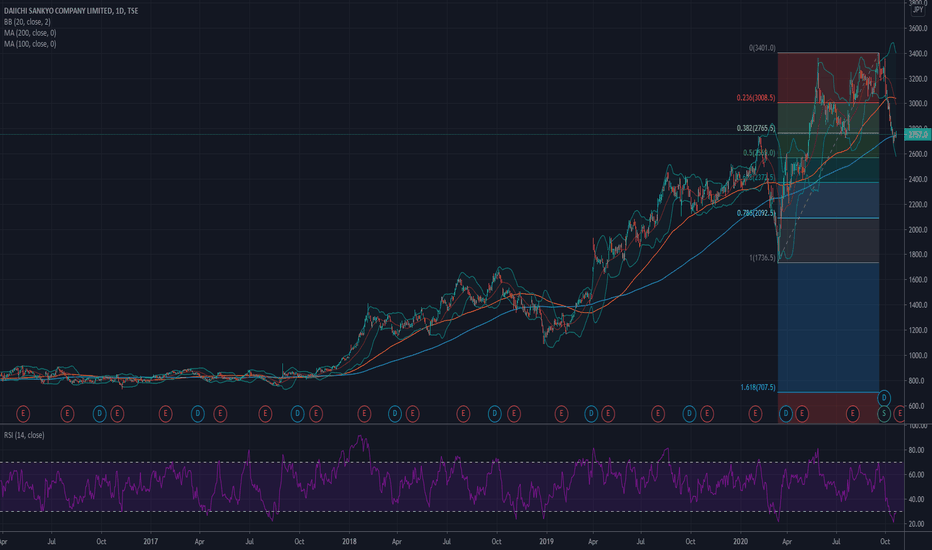Screen dimensions: 932x550
Task: Click the Fibonacci level label 0.382(2765.5)
Action: [x=756, y=128]
